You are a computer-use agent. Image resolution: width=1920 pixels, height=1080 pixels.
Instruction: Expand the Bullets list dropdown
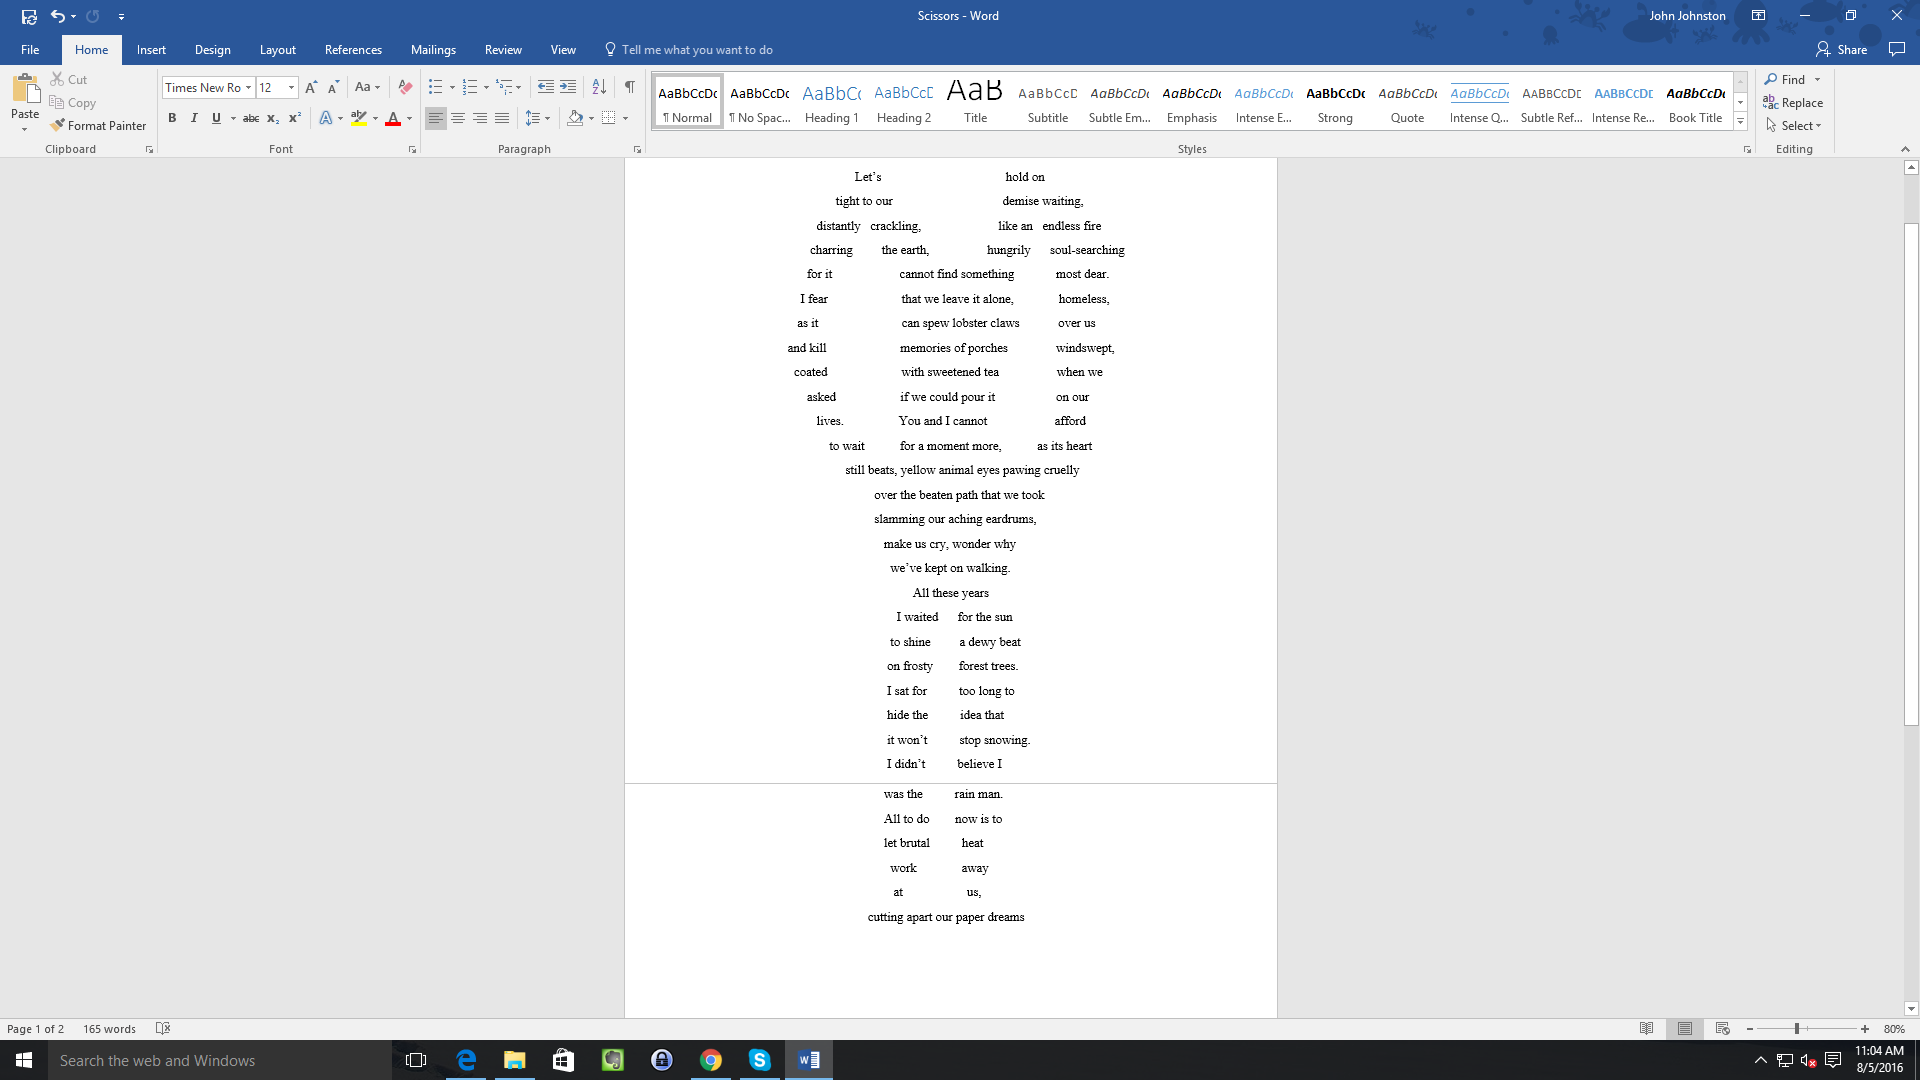point(452,88)
